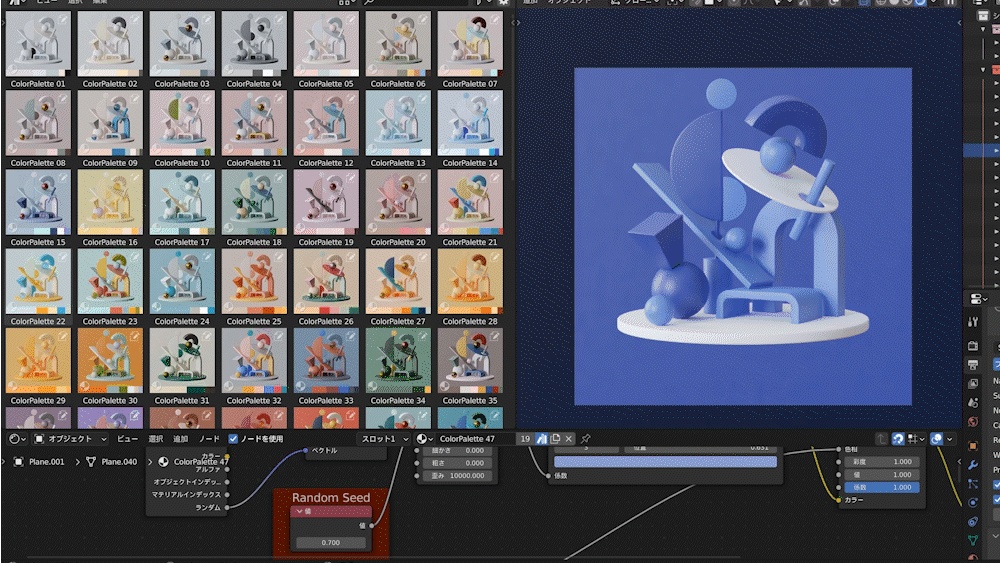The image size is (1000, 563).
Task: Toggle the node editor sidebar chevron
Action: click(x=959, y=462)
